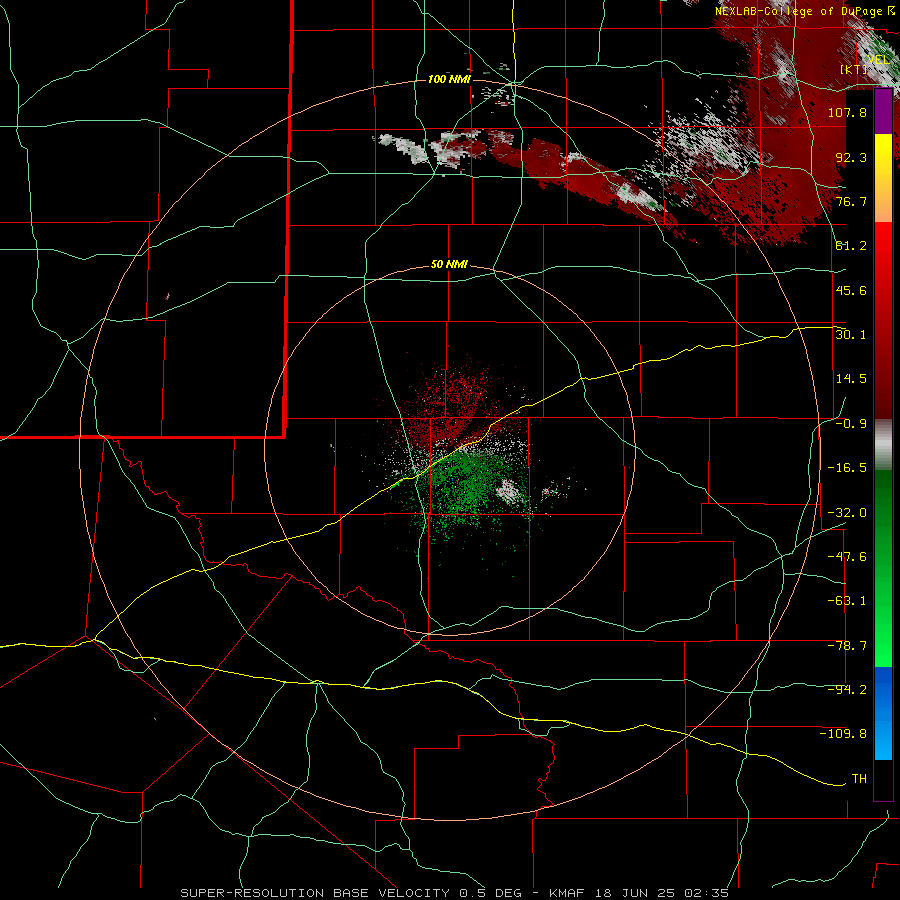Click the Super-Resolution Base Velocity caption text
The width and height of the screenshot is (900, 900).
(455, 893)
